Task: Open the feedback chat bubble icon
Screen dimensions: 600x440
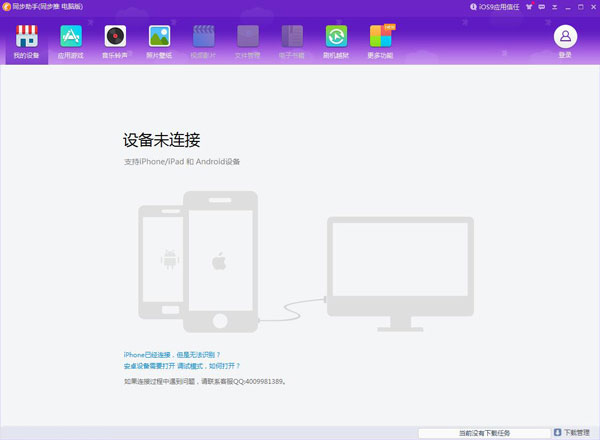Action: tap(541, 7)
